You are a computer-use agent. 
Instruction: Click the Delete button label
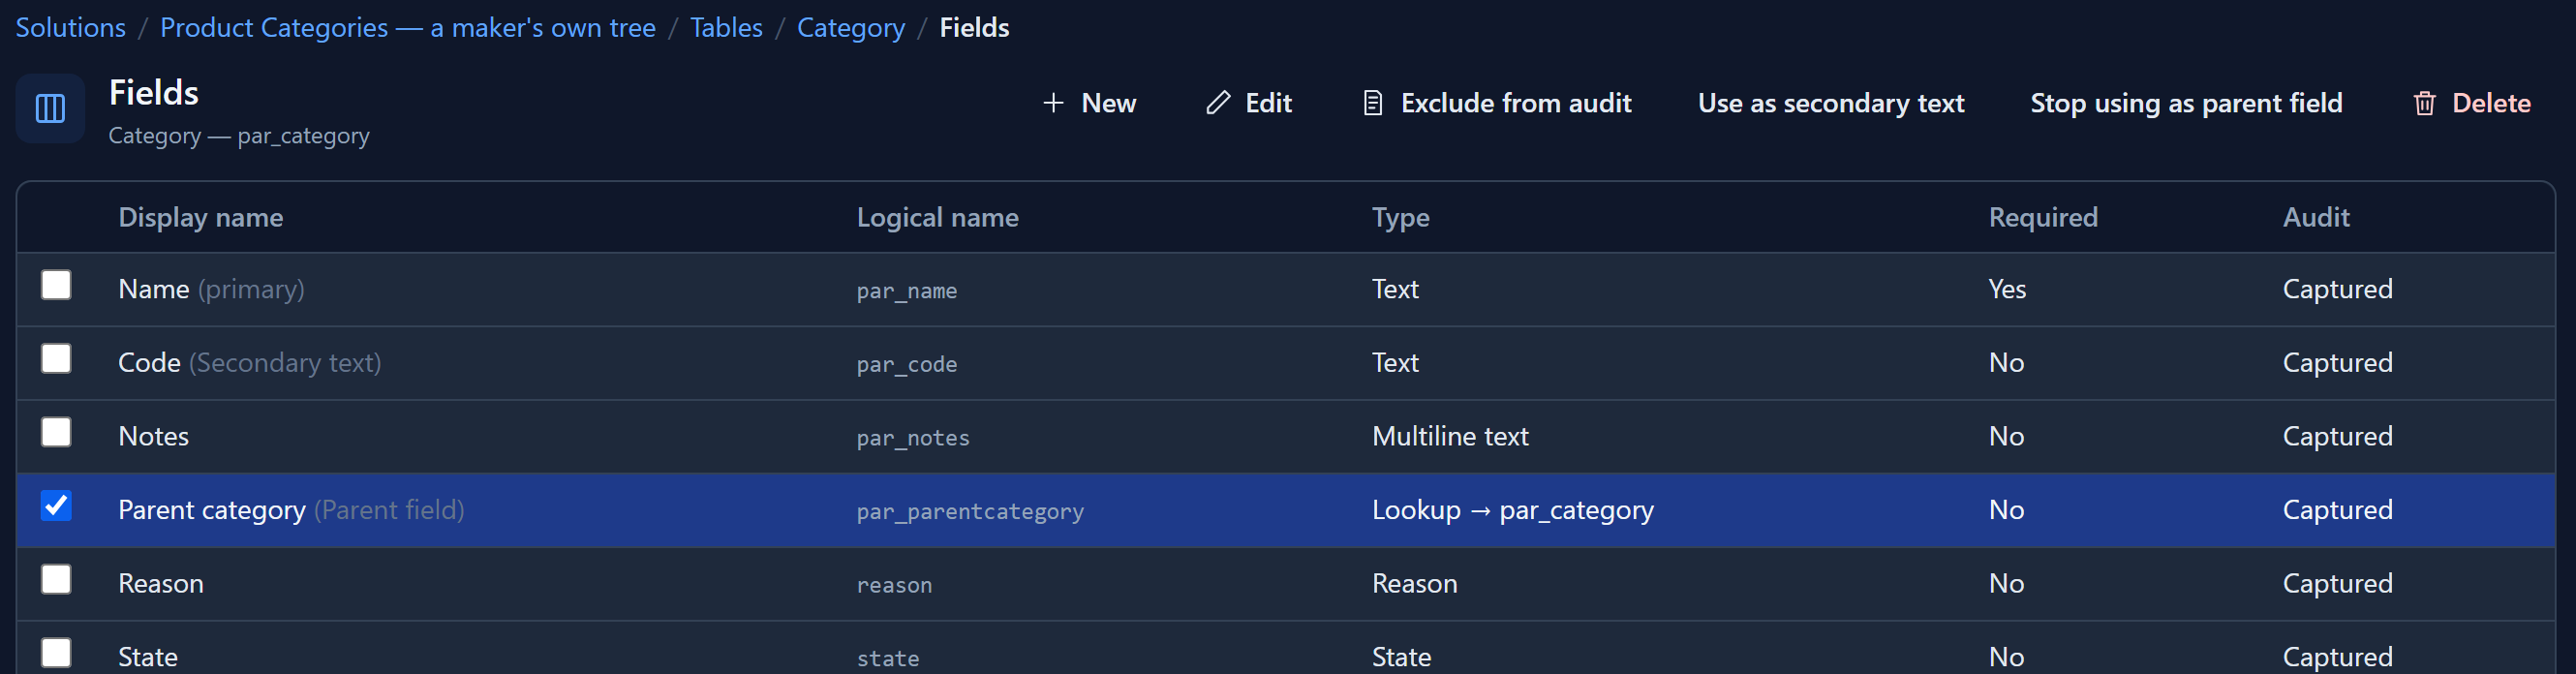(x=2491, y=103)
